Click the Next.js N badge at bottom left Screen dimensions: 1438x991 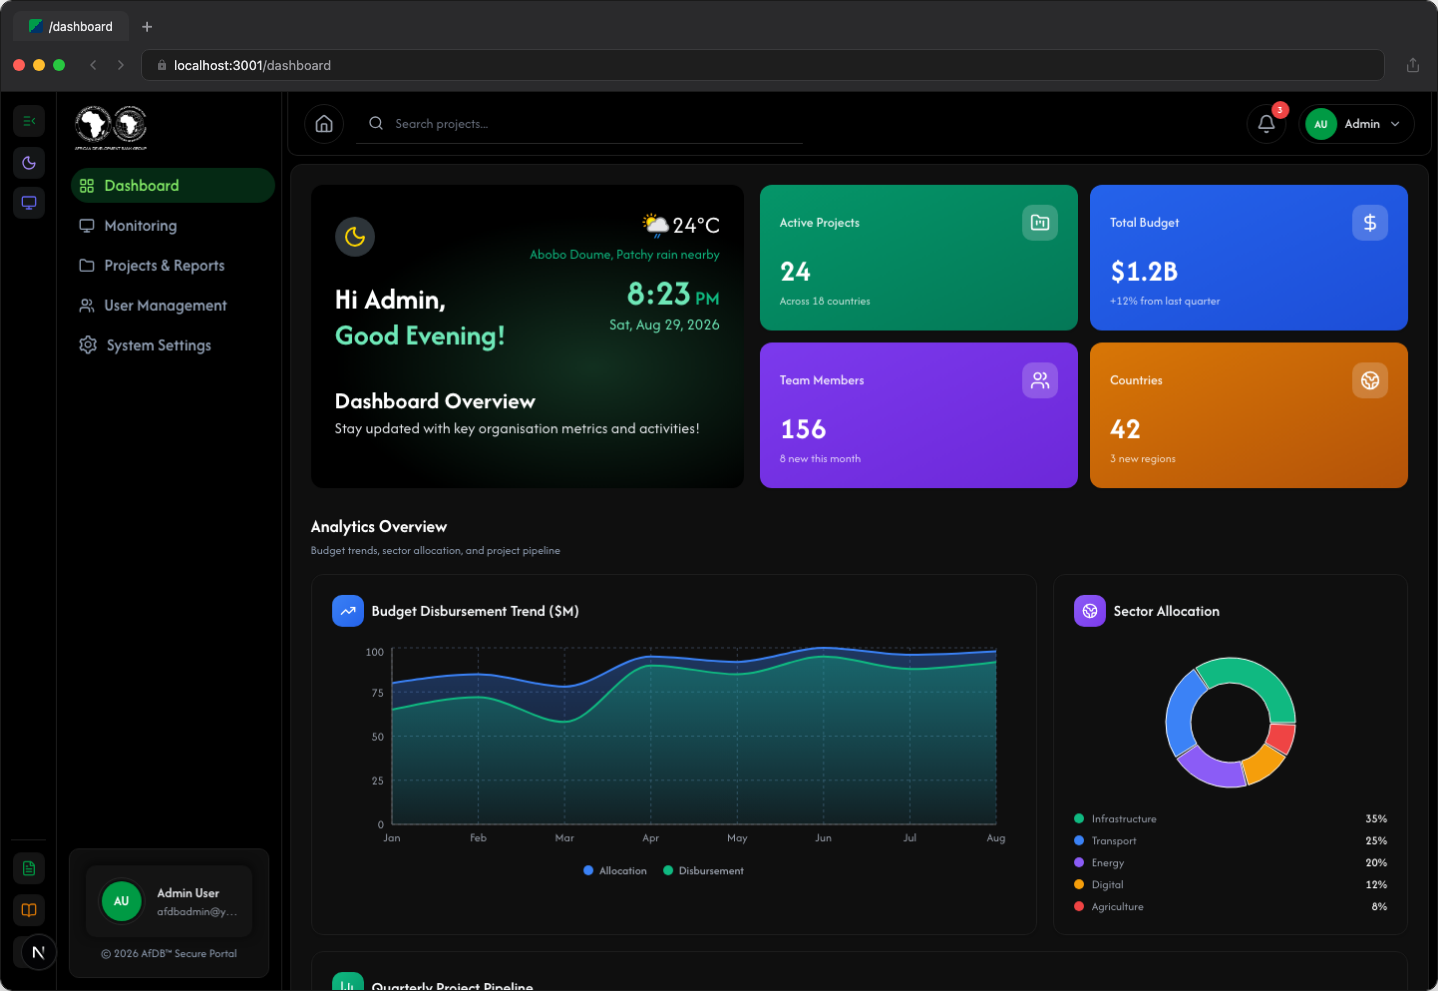(38, 952)
